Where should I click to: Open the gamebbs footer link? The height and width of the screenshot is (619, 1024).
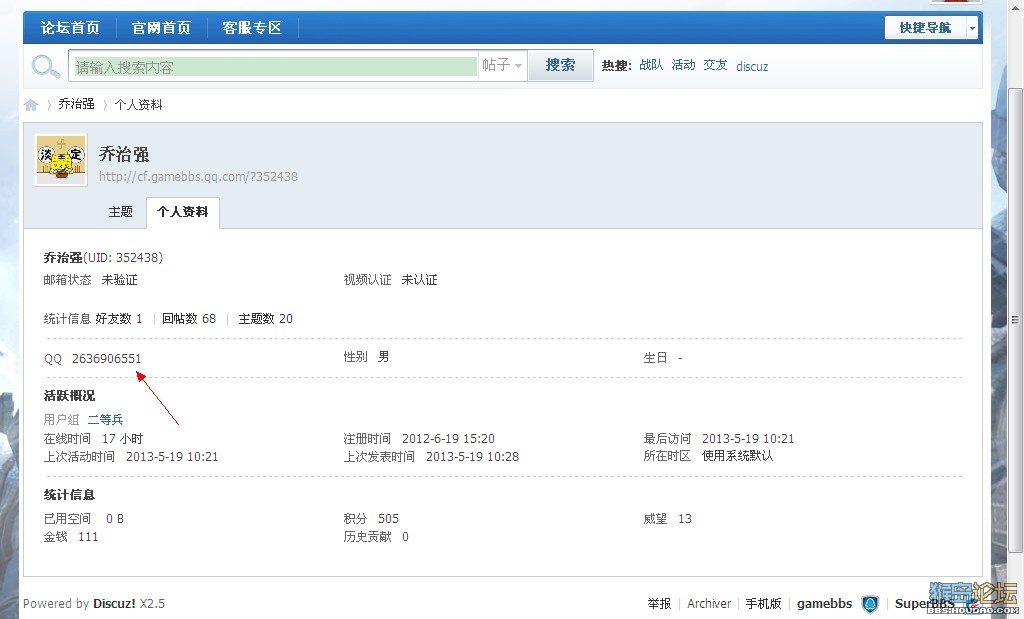coord(824,603)
